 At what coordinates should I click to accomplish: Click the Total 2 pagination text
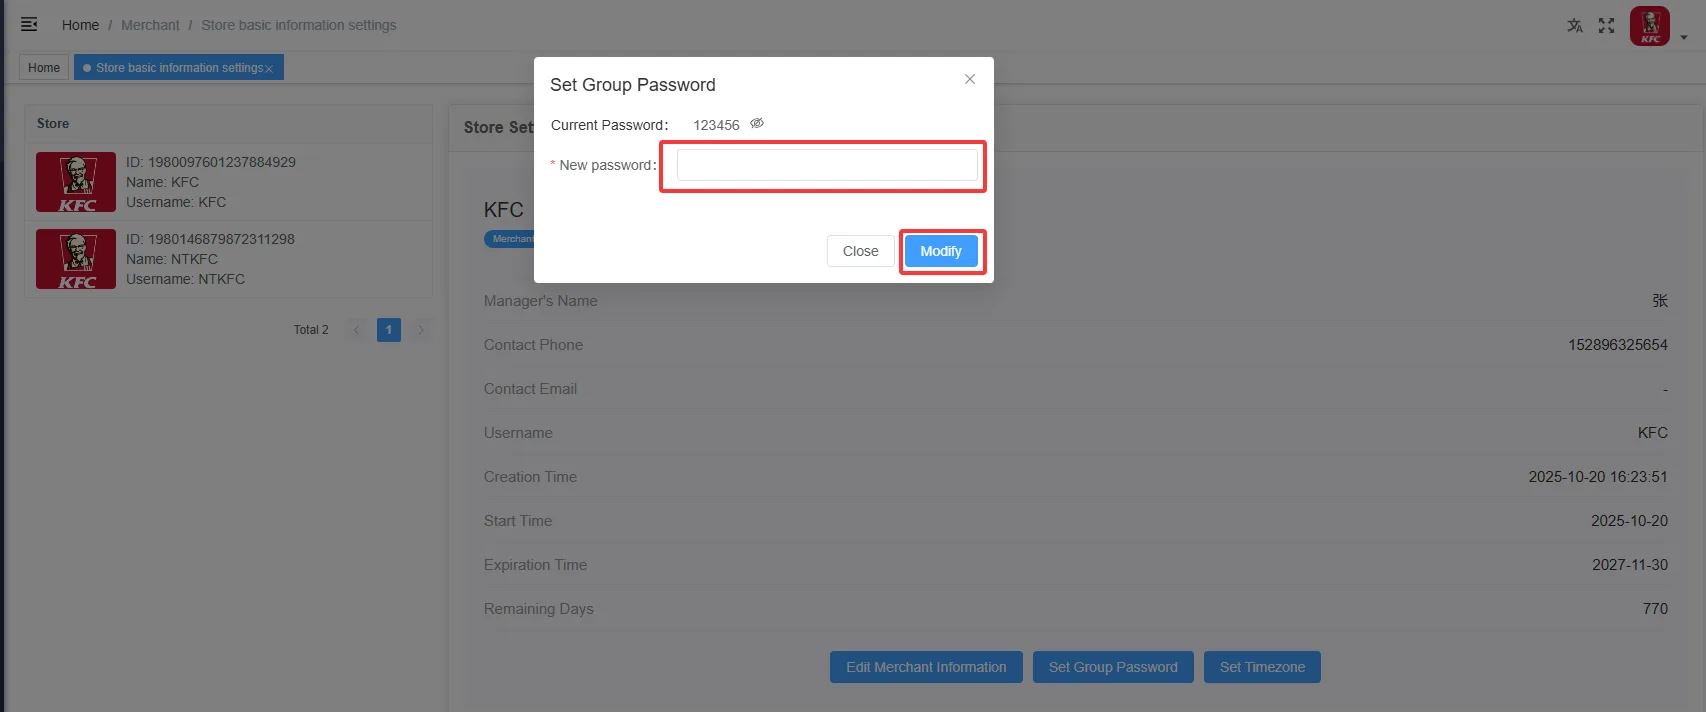click(311, 330)
